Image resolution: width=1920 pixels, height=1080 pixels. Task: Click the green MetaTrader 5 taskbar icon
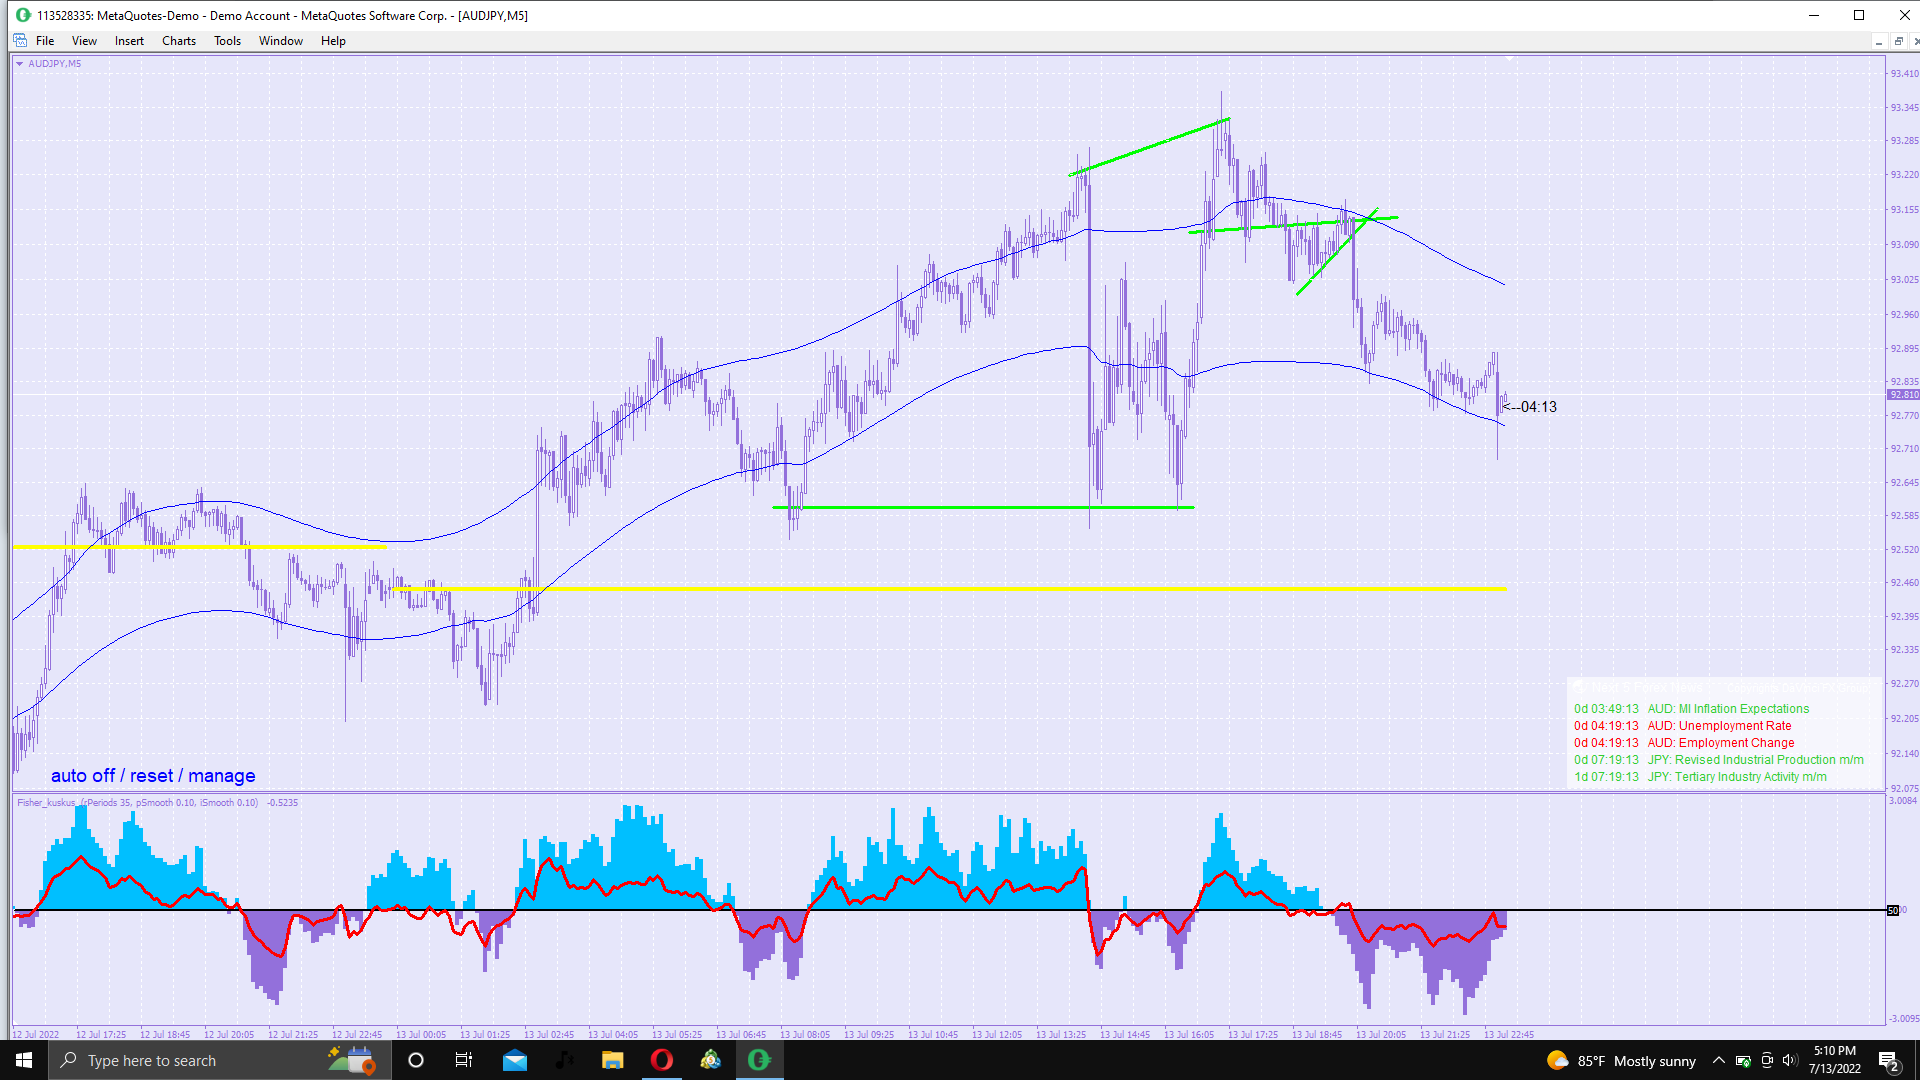click(759, 1060)
